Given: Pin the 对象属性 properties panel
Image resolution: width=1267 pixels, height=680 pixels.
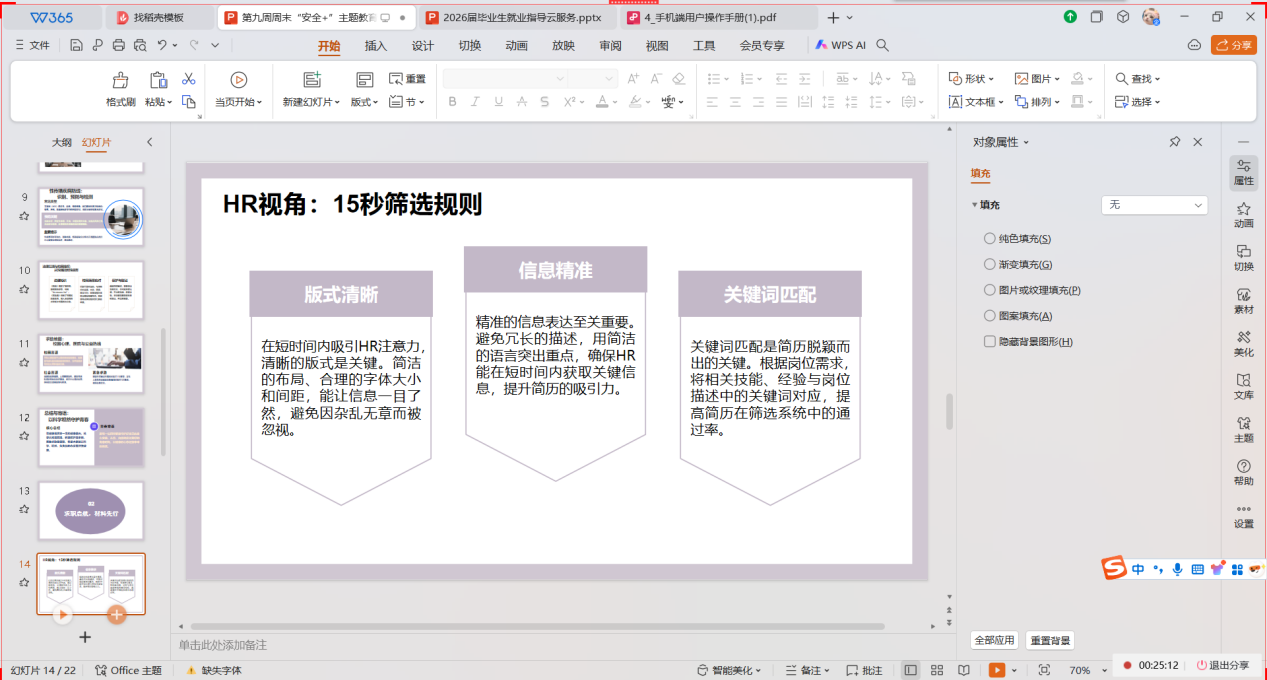Looking at the screenshot, I should (x=1175, y=143).
